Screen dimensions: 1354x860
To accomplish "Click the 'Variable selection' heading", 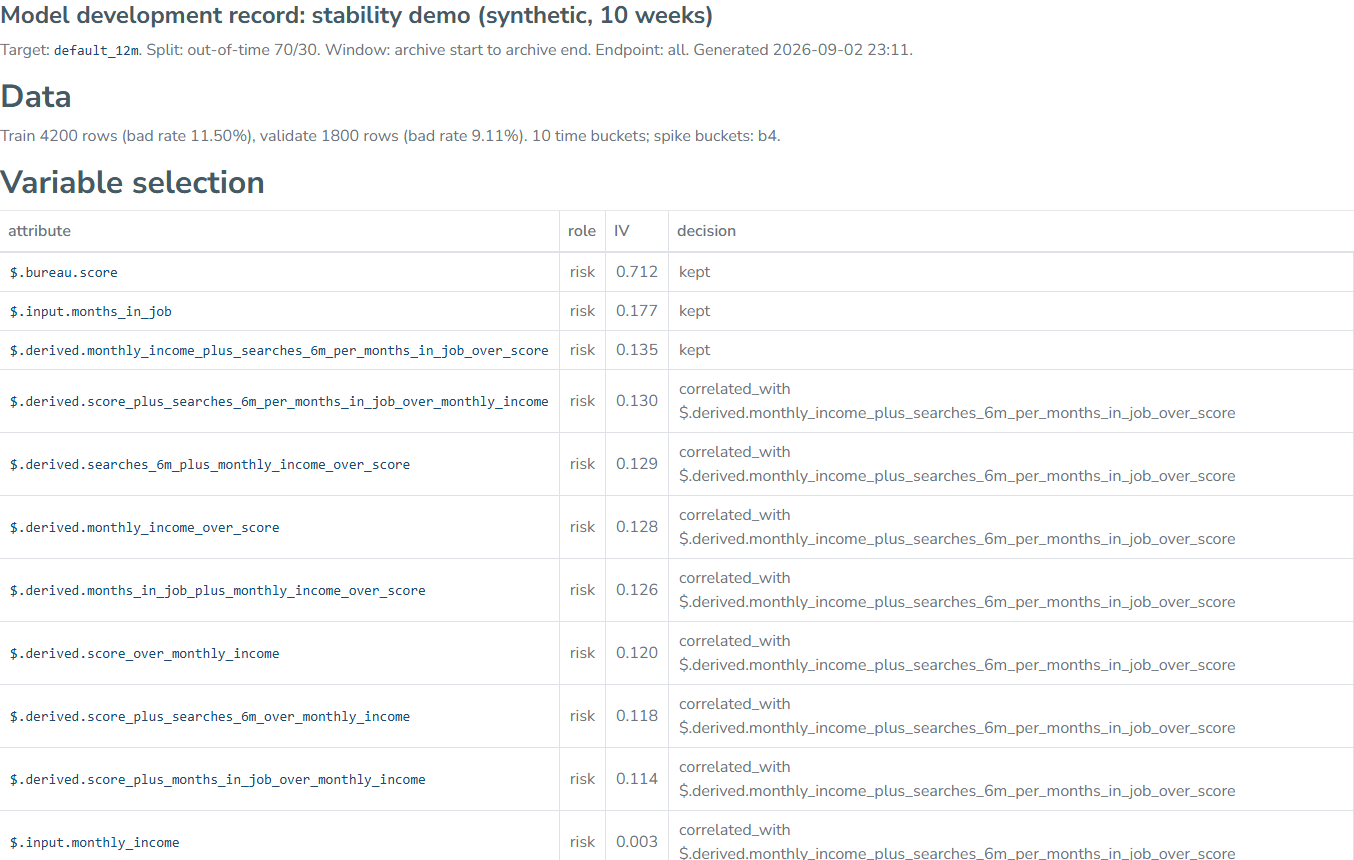I will 132,182.
